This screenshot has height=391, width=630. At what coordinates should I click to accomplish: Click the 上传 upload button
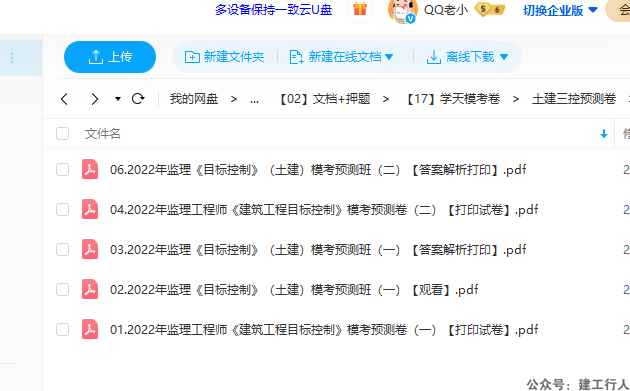(x=110, y=57)
